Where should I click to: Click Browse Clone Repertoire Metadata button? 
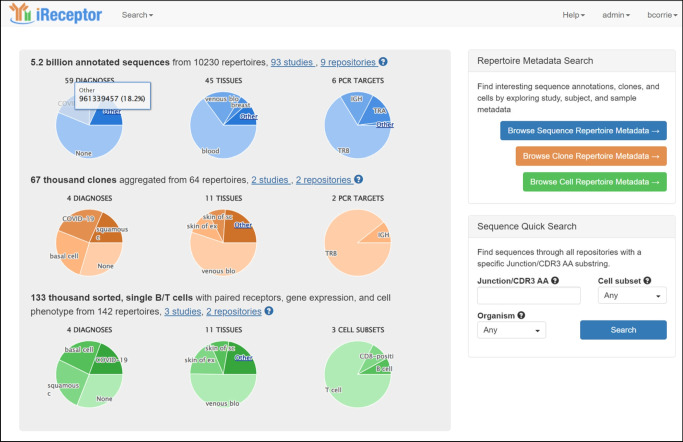tap(591, 156)
